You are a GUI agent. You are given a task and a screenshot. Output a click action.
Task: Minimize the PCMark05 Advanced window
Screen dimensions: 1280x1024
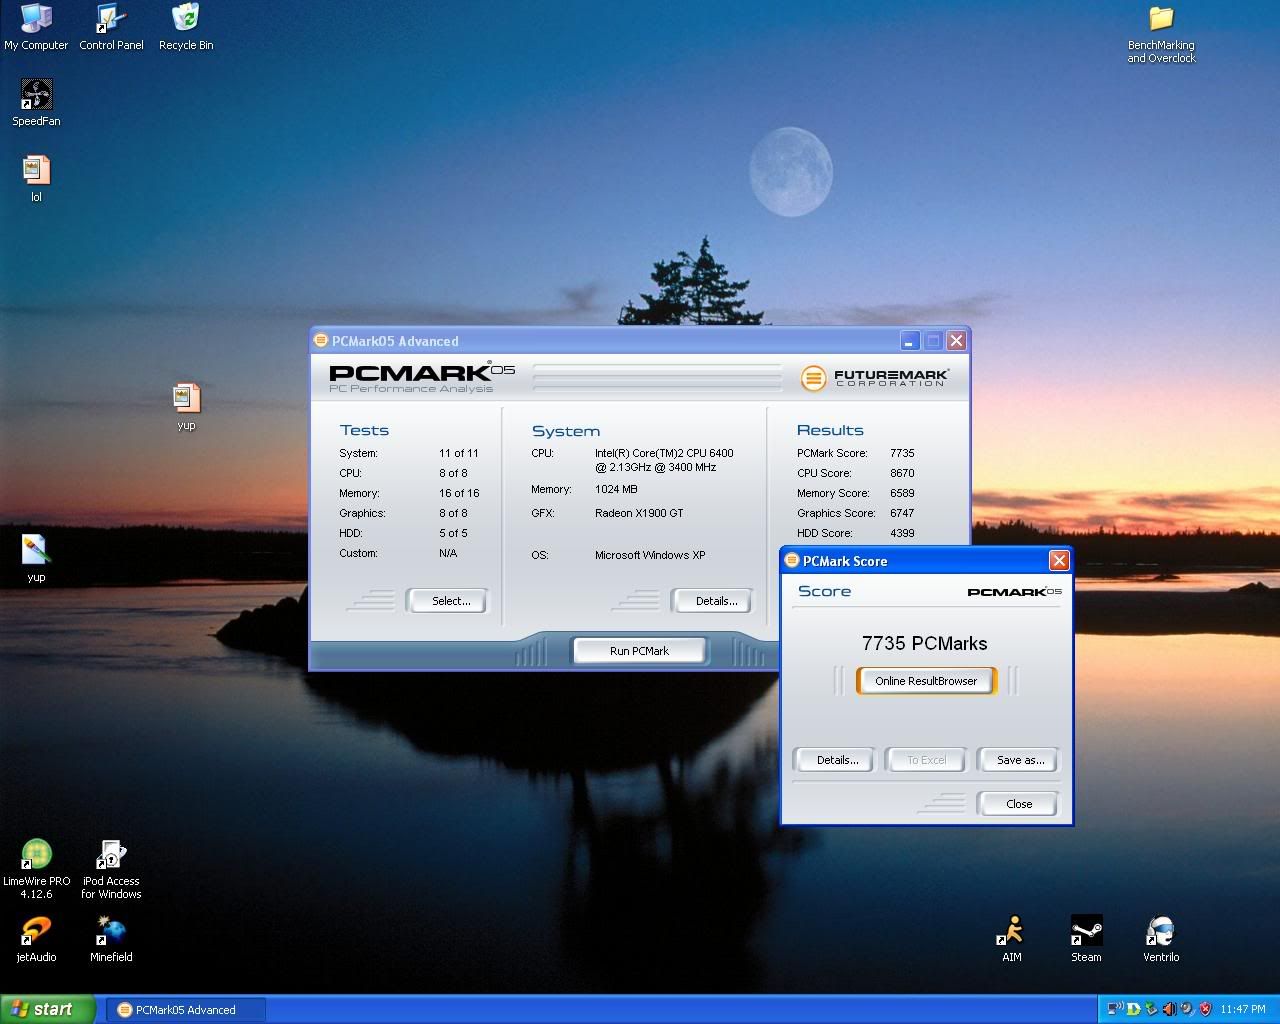[x=909, y=341]
